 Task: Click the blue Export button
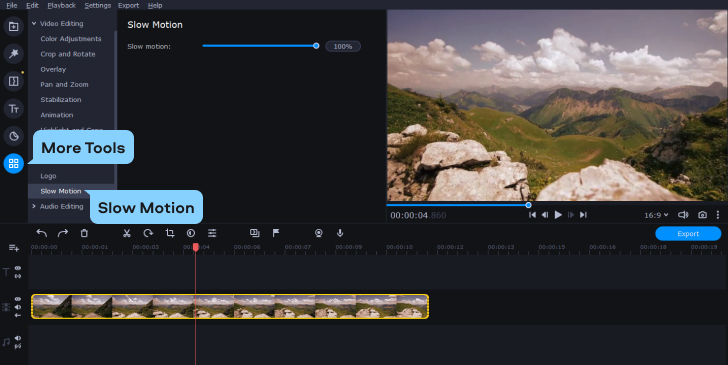coord(688,234)
